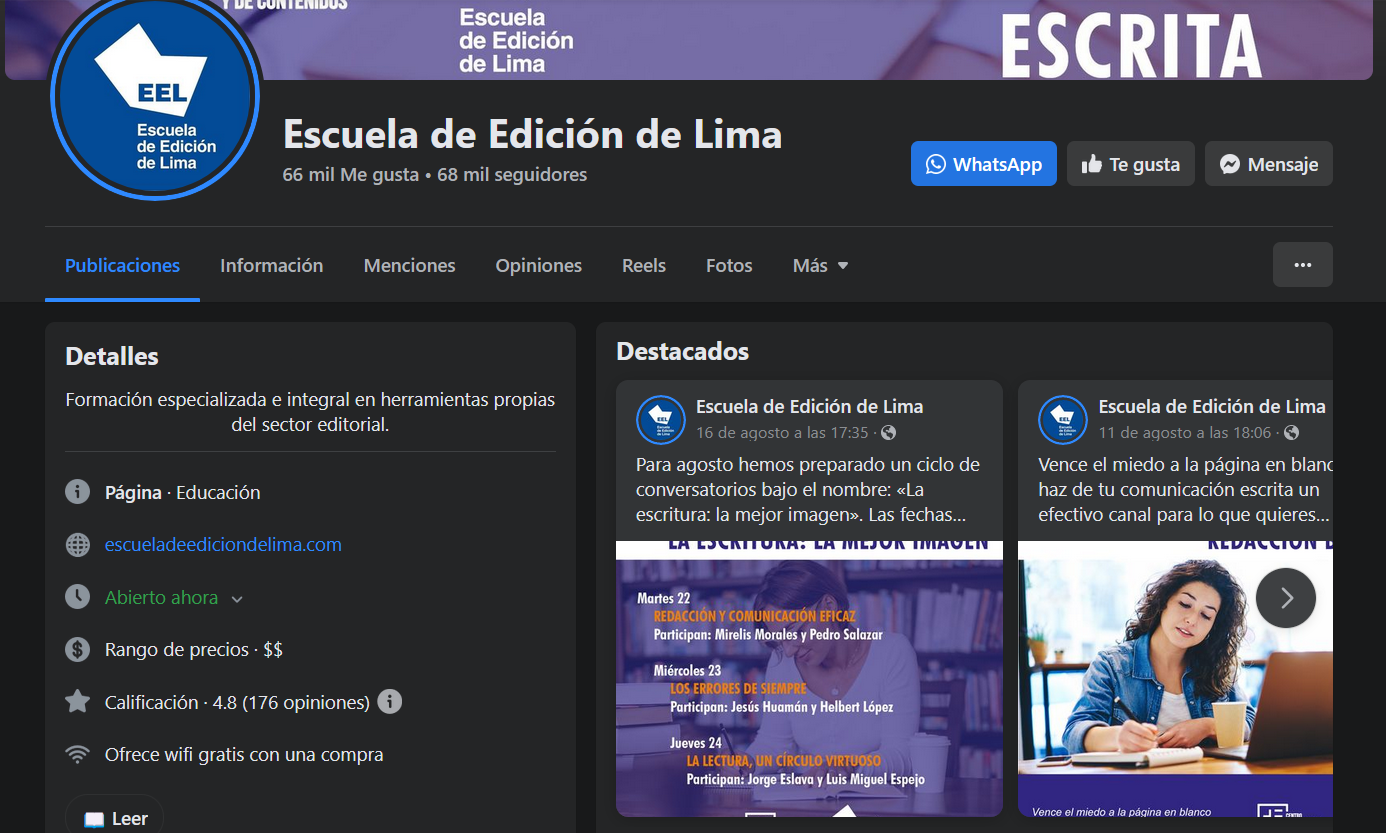Open the Escuela de Edición de Lima profile picture

[x=155, y=98]
